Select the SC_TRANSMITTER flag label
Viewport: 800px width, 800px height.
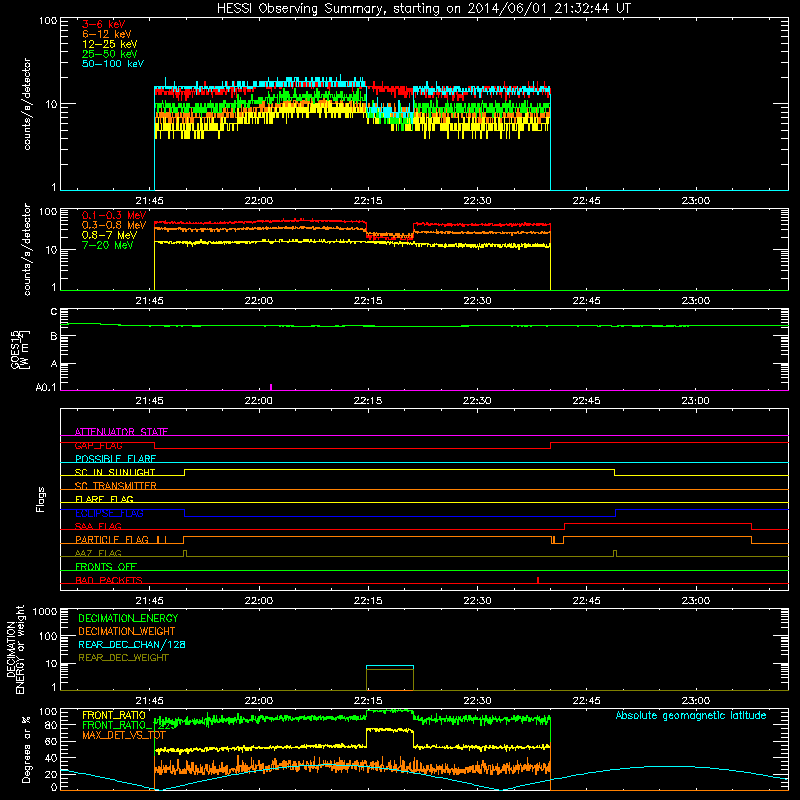coord(115,486)
